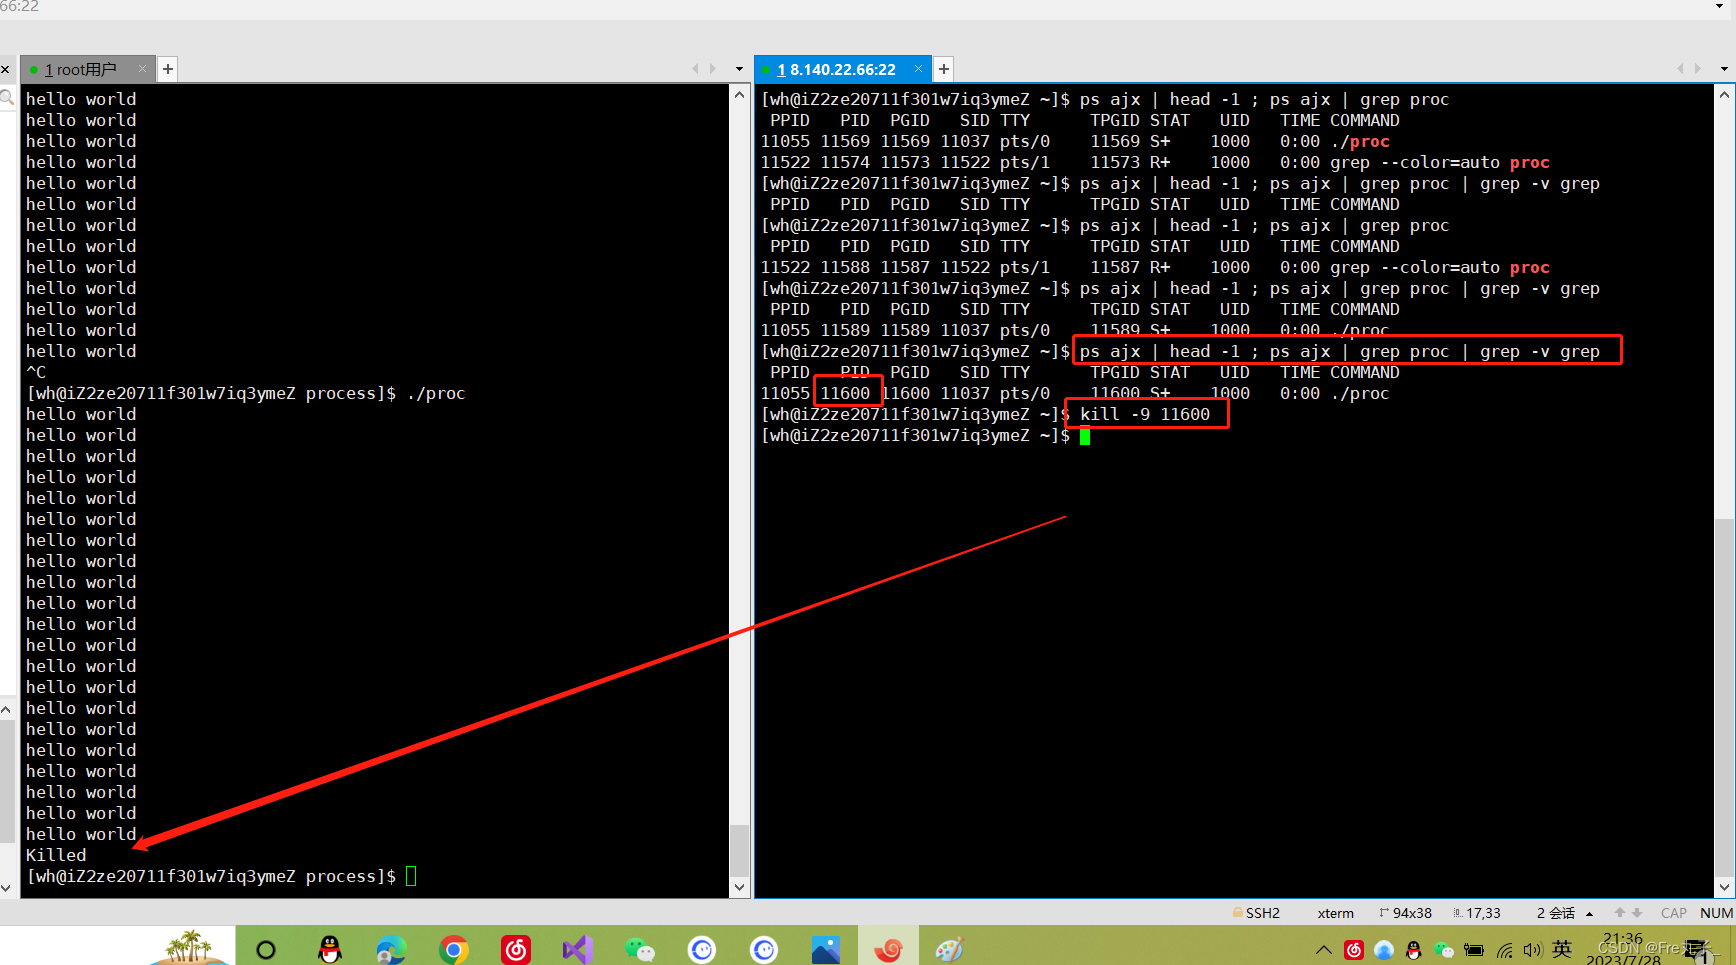Screen dimensions: 1736x965
Task: Click the magnifier search icon in left pane
Action: point(7,98)
